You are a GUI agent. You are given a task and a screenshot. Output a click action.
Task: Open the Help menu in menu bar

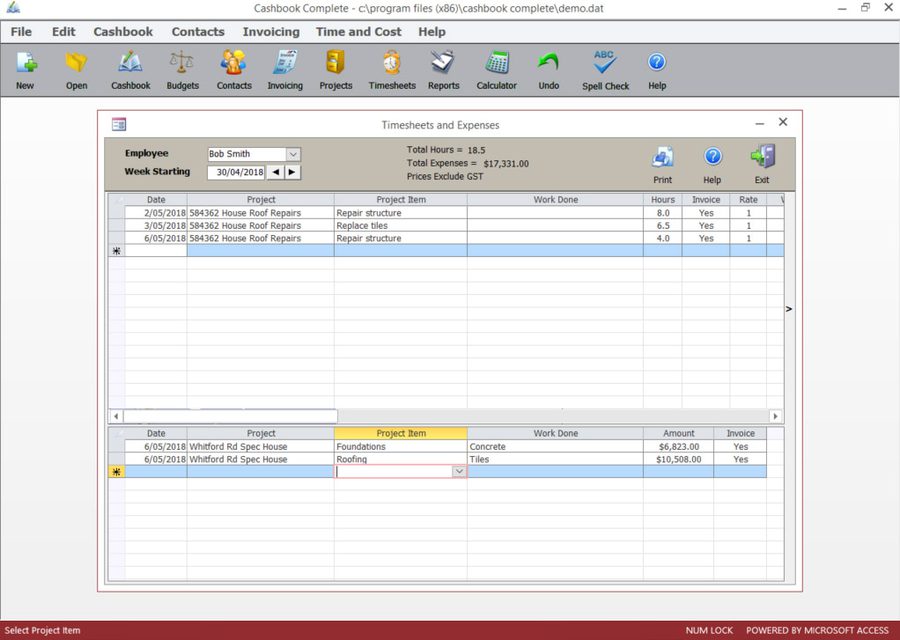click(432, 32)
